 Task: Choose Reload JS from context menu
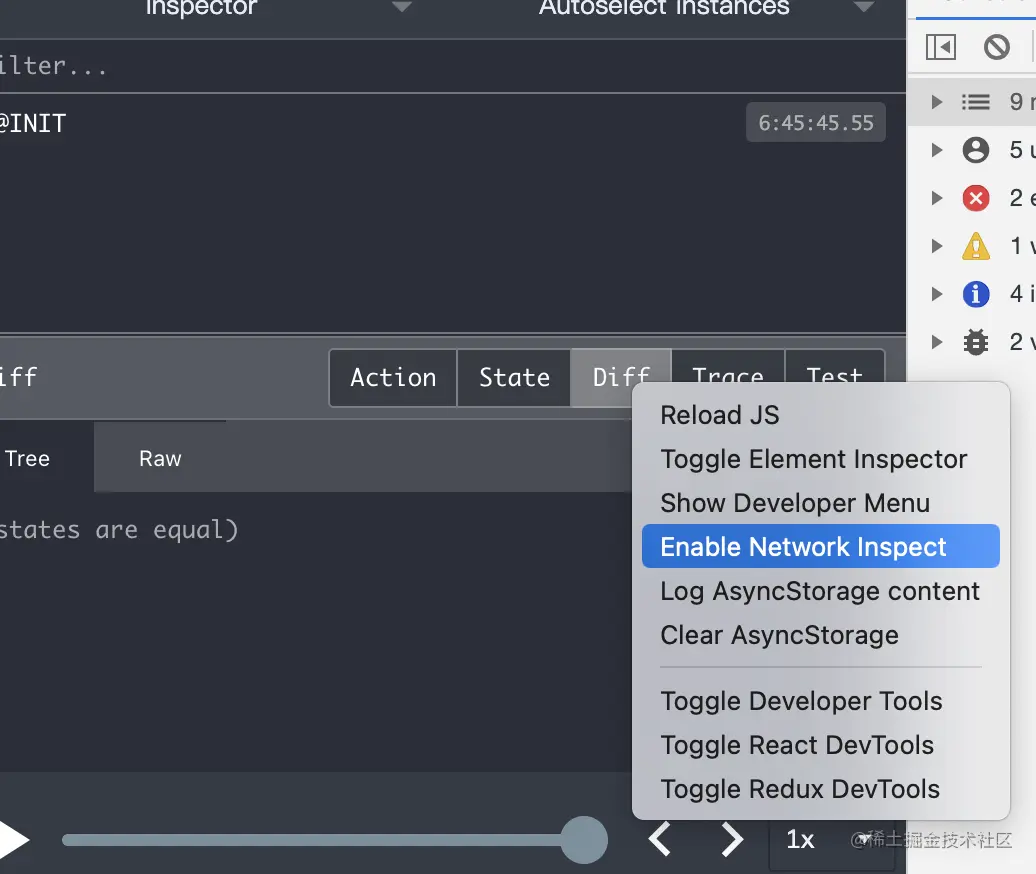click(x=821, y=416)
